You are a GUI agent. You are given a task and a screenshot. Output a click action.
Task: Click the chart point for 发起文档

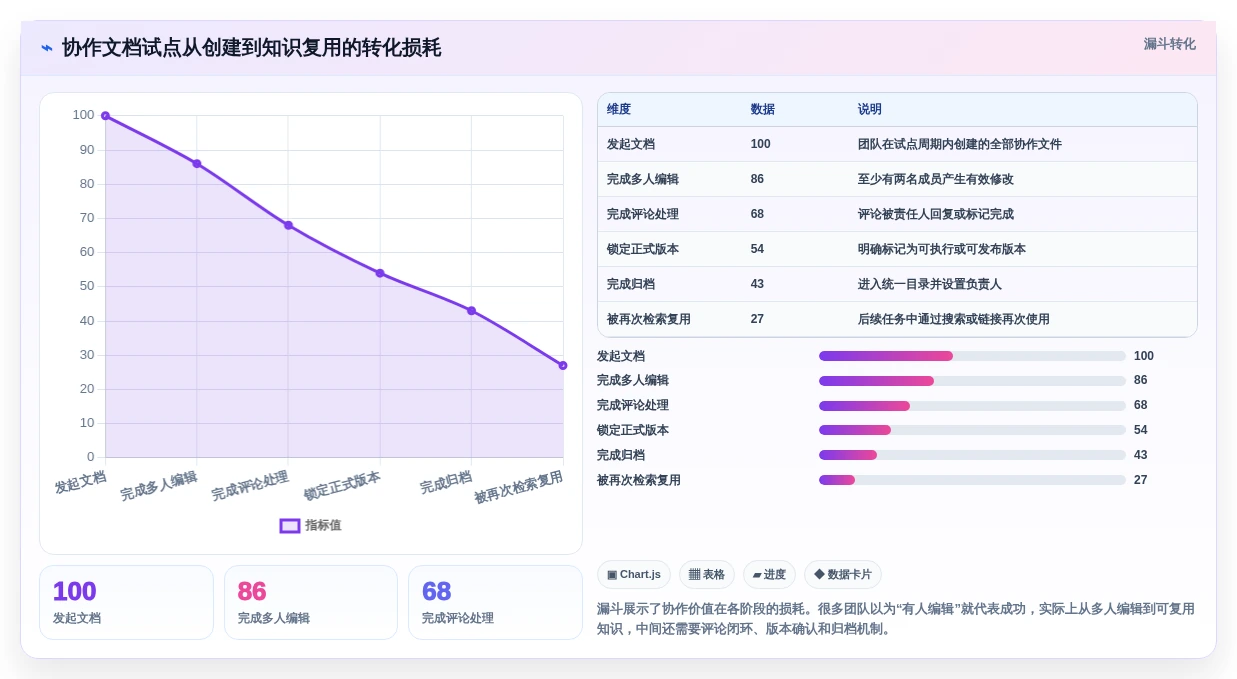click(x=105, y=116)
